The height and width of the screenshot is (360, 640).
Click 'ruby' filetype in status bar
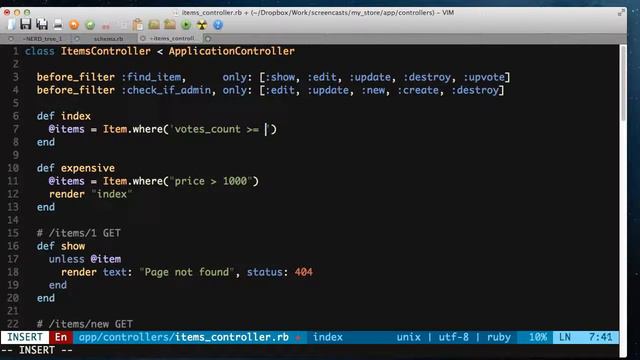pyautogui.click(x=499, y=338)
